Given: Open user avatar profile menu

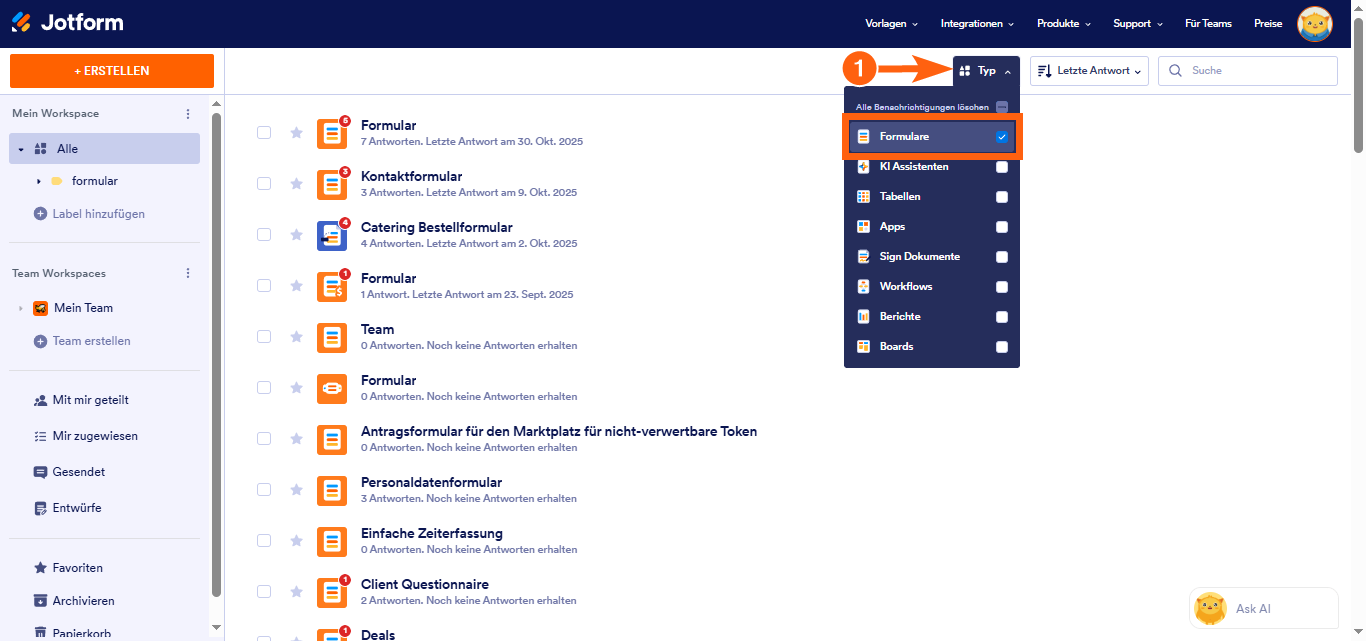Looking at the screenshot, I should tap(1314, 24).
